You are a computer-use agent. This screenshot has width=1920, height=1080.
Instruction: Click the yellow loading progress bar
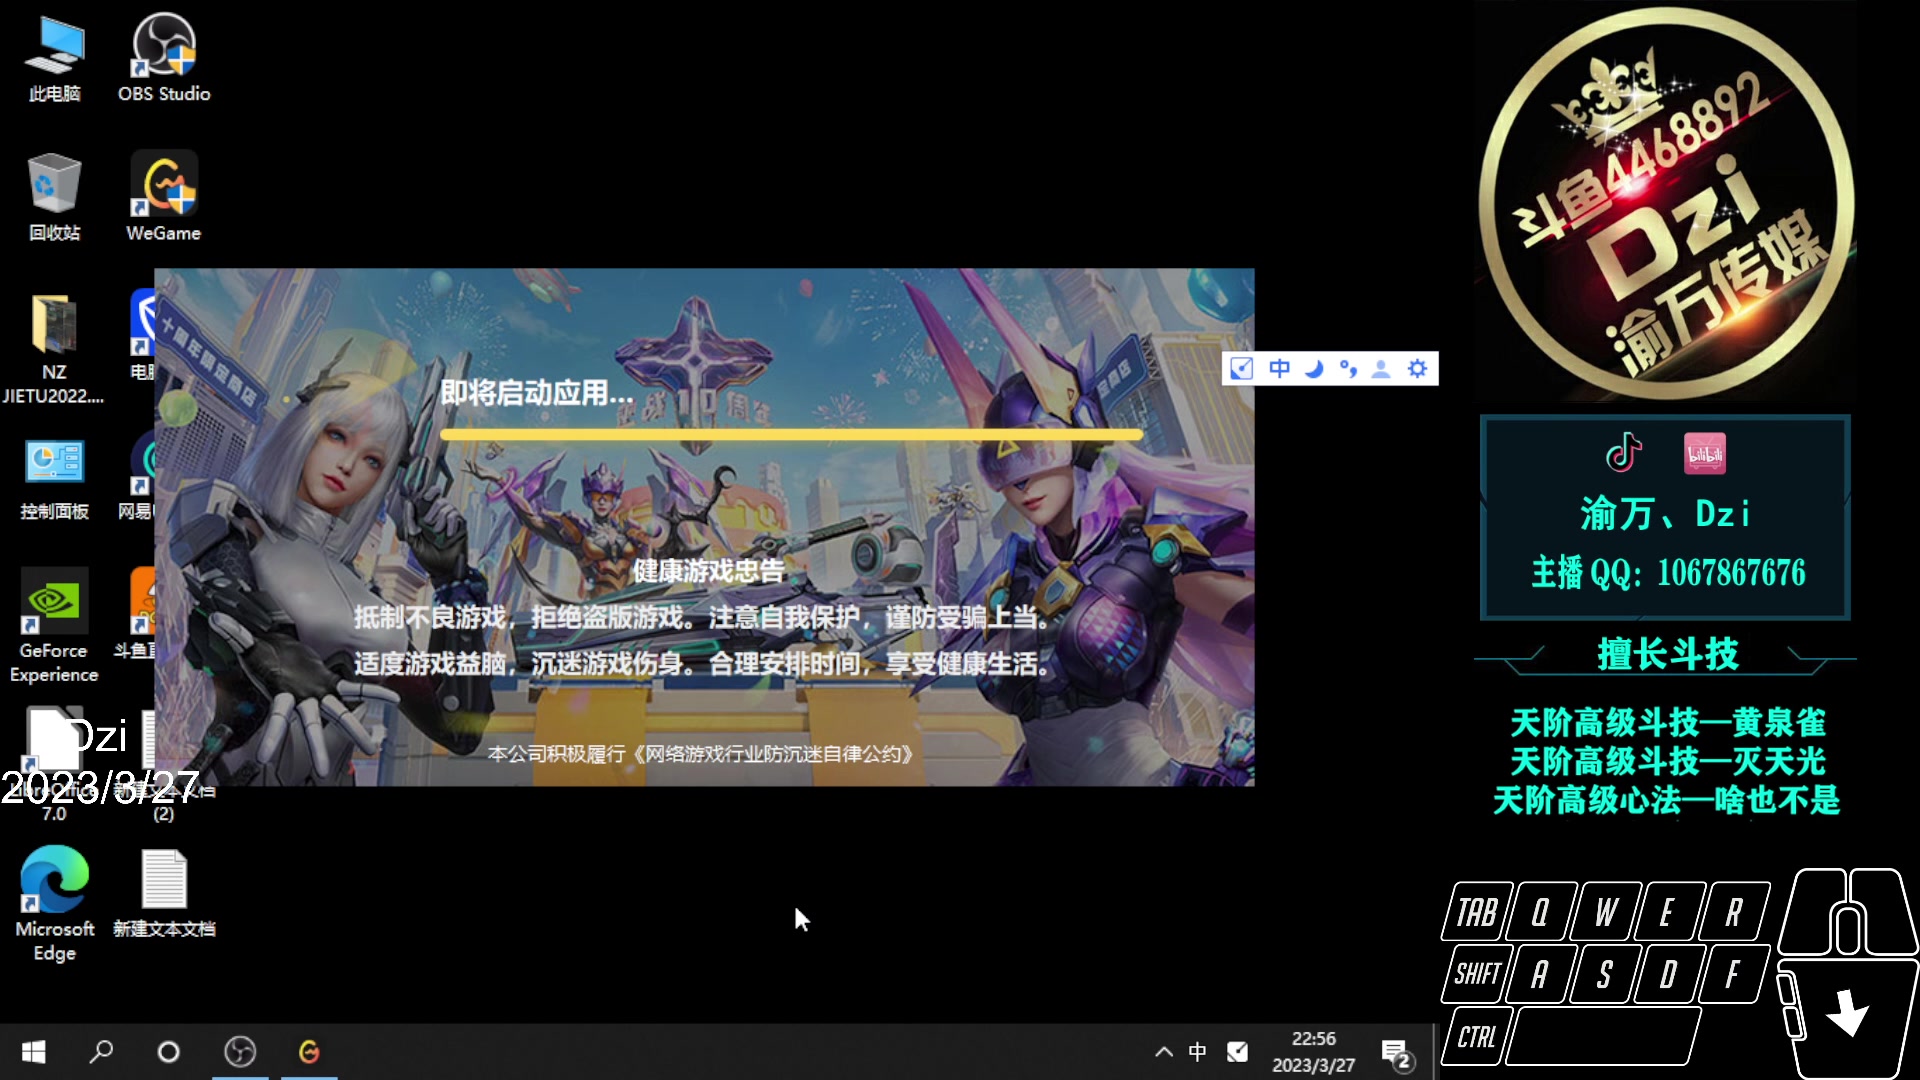[x=791, y=435]
